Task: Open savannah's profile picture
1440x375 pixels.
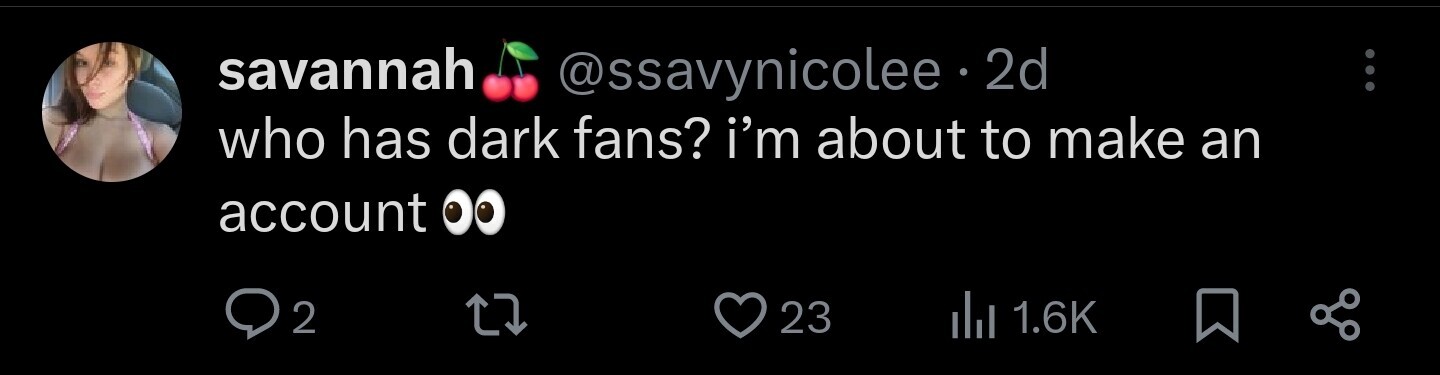Action: click(x=111, y=112)
